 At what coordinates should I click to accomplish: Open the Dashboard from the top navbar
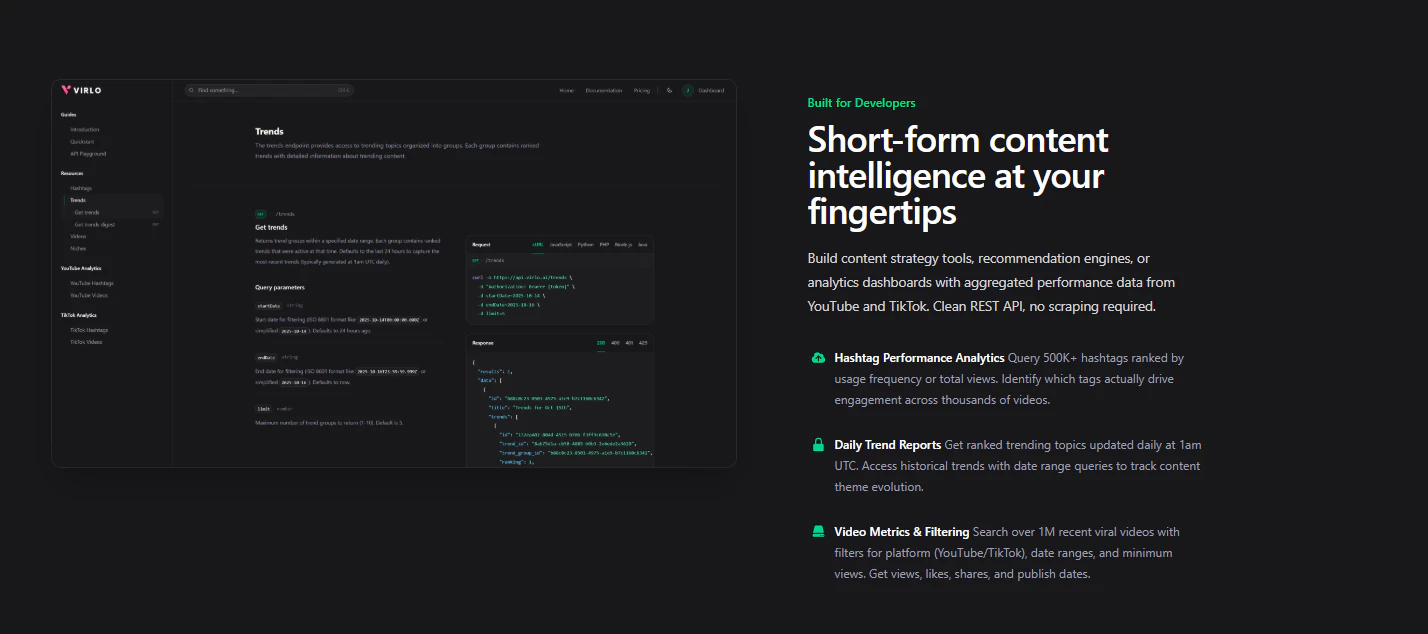[710, 90]
